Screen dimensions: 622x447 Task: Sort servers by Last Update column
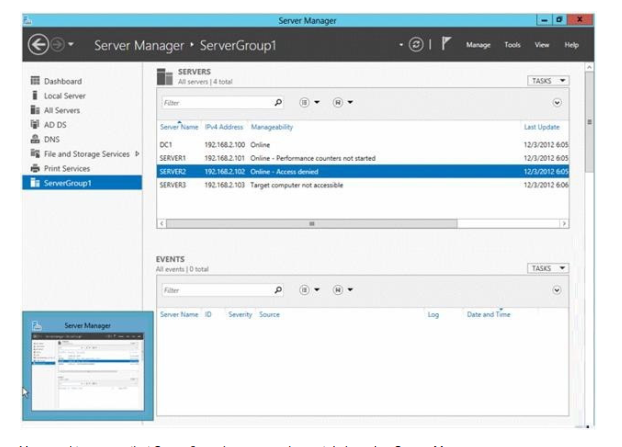tap(541, 127)
